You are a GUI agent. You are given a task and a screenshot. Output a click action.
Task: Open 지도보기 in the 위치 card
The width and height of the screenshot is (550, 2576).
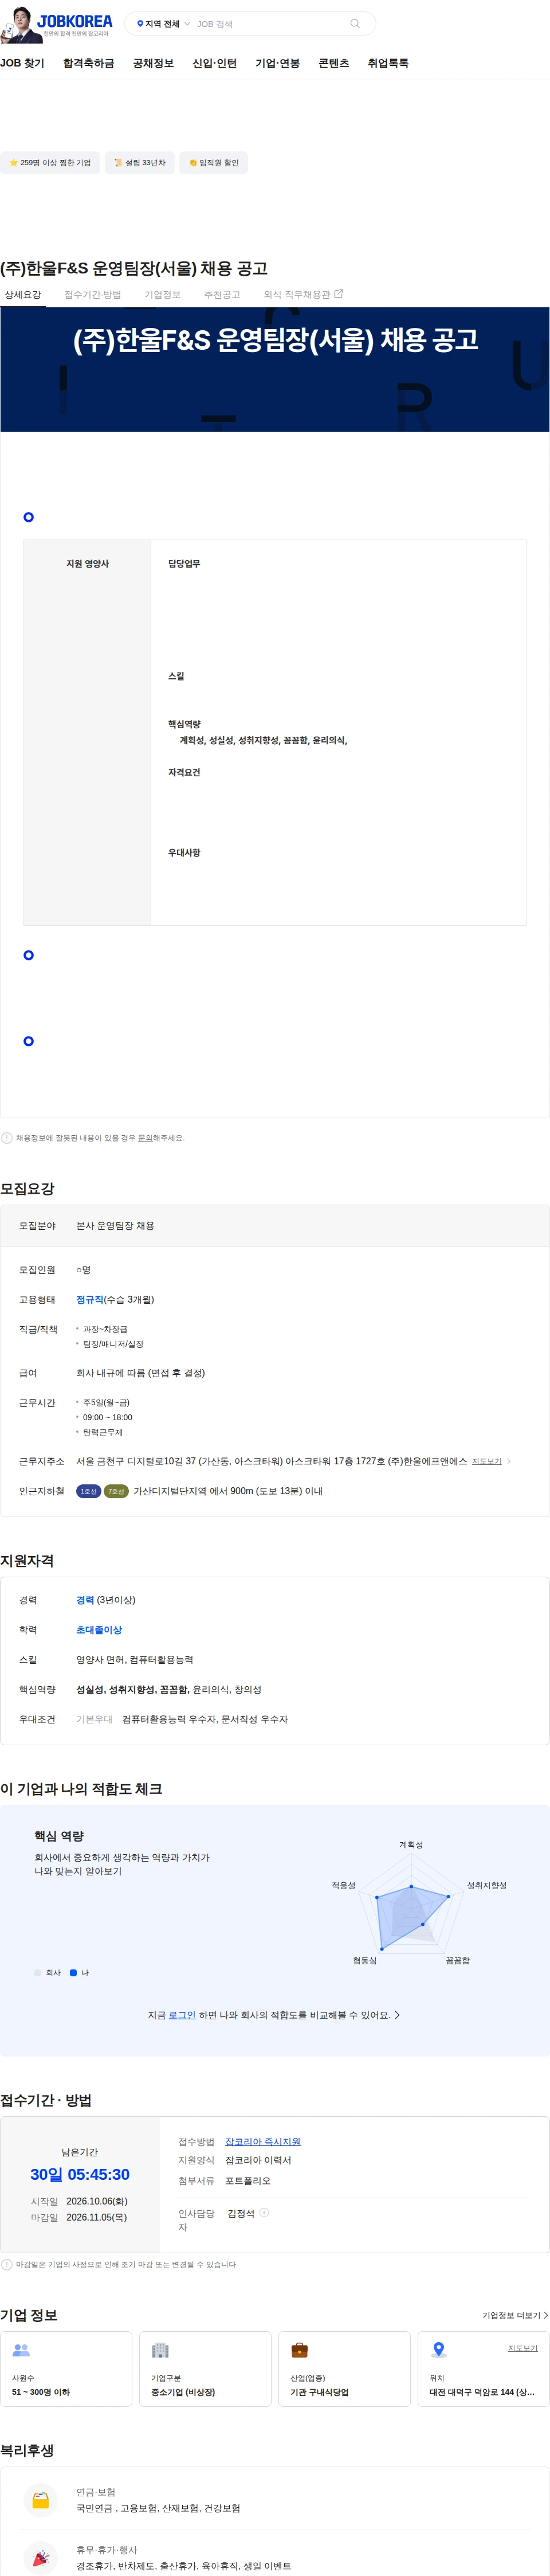click(523, 2348)
